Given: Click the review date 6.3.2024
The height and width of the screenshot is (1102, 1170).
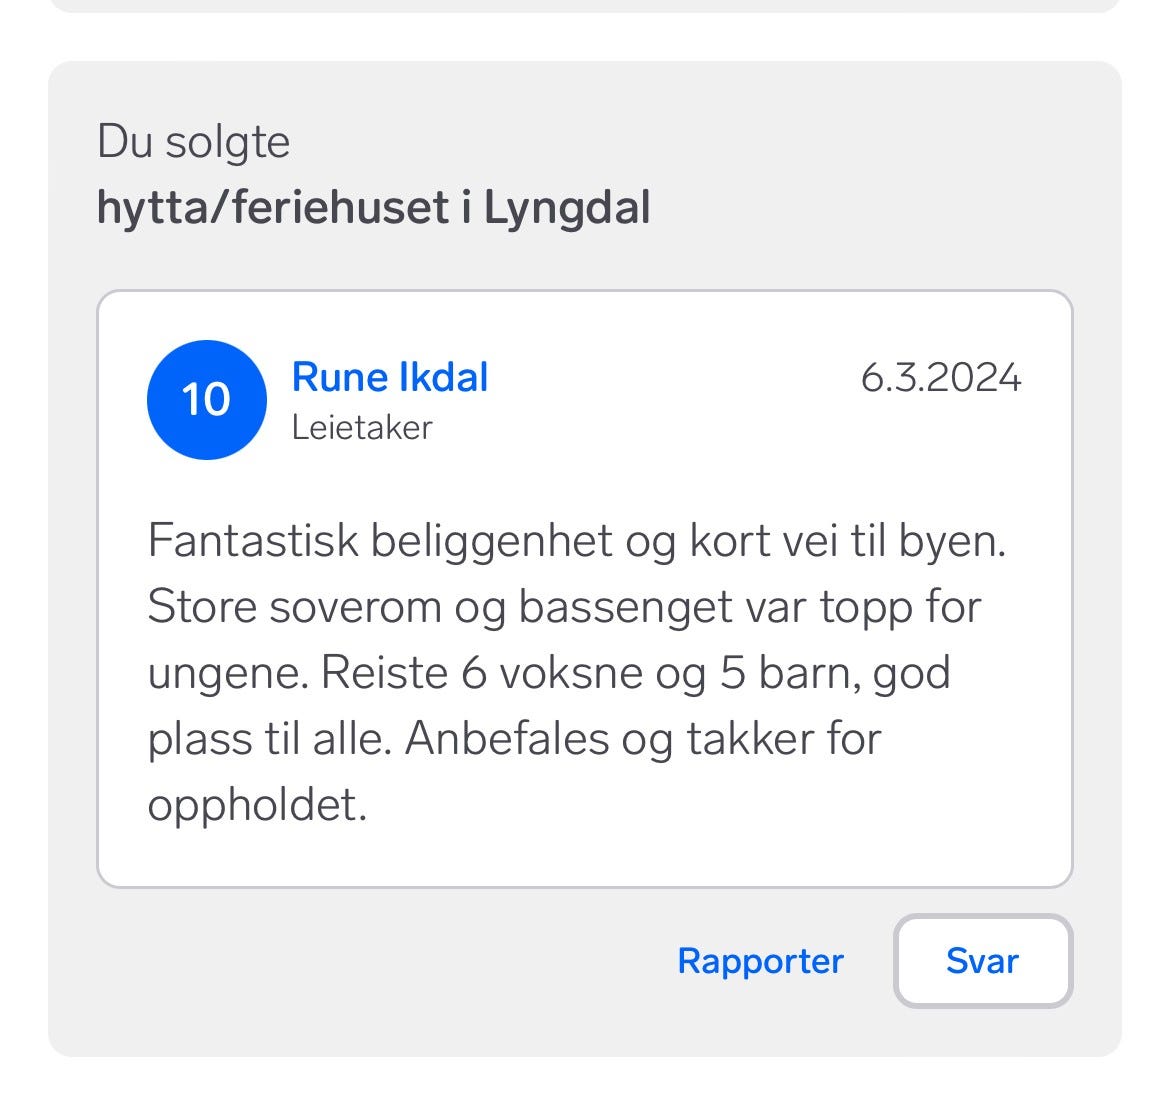Looking at the screenshot, I should [941, 377].
